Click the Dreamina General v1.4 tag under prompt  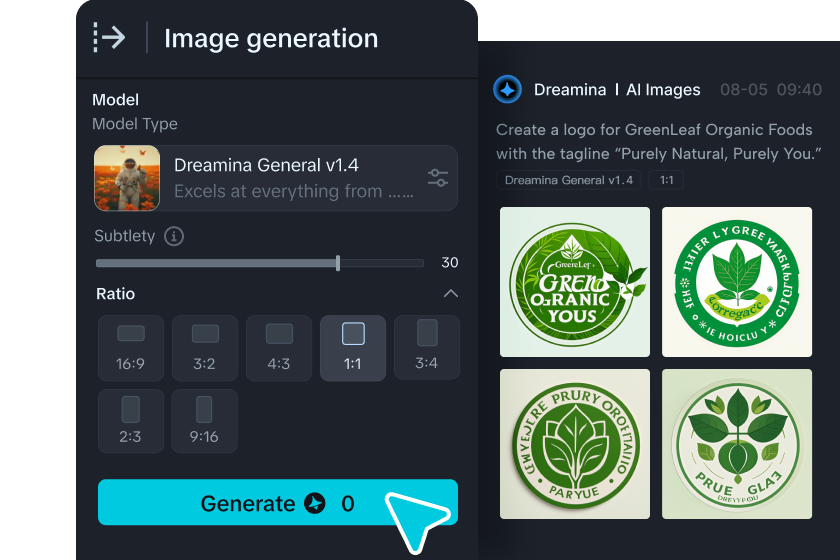(x=568, y=180)
